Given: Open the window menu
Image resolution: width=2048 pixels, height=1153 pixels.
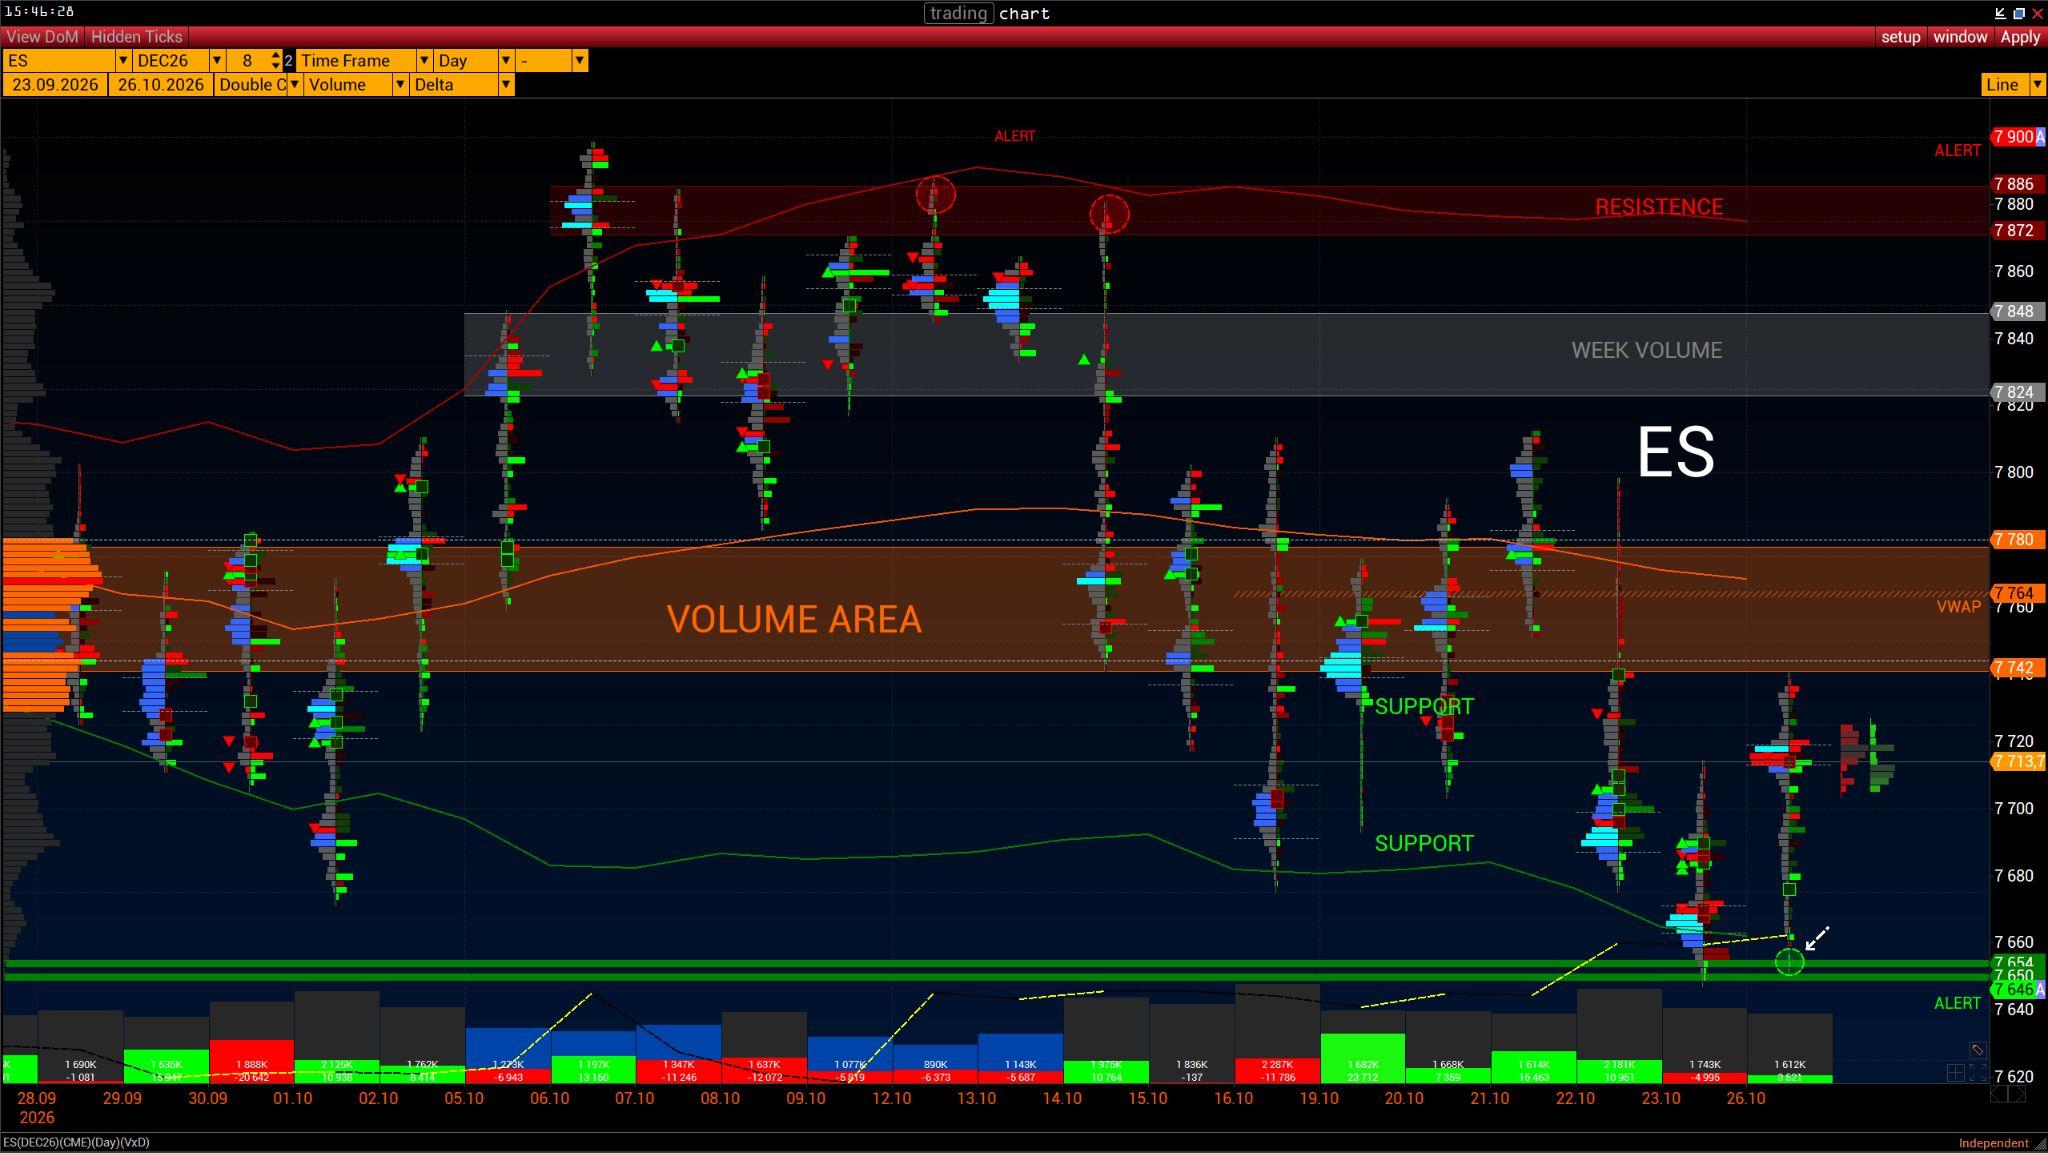Looking at the screenshot, I should 1960,36.
